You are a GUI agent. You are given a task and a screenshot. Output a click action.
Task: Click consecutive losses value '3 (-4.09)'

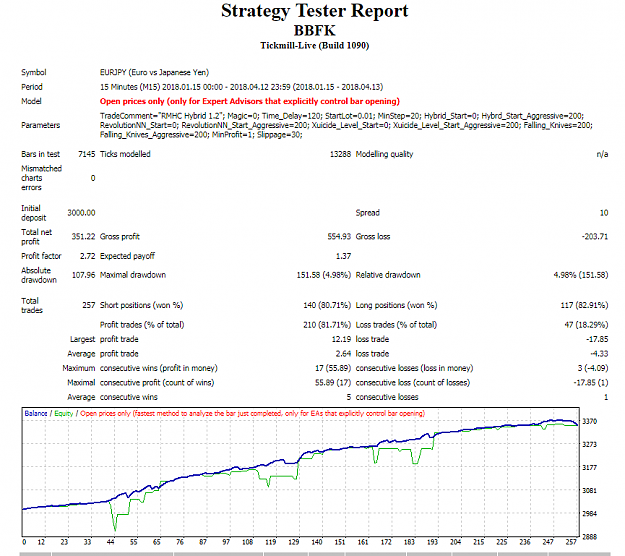tap(594, 368)
